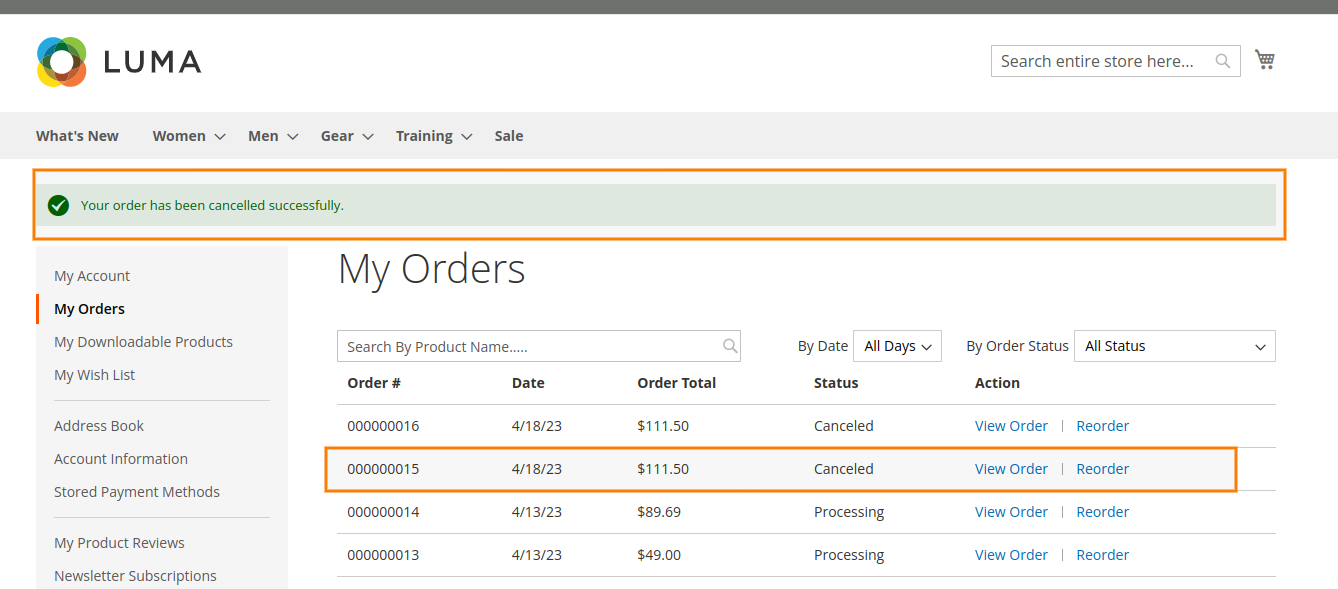Expand the Women menu chevron
Image resolution: width=1338 pixels, height=589 pixels.
[x=220, y=137]
